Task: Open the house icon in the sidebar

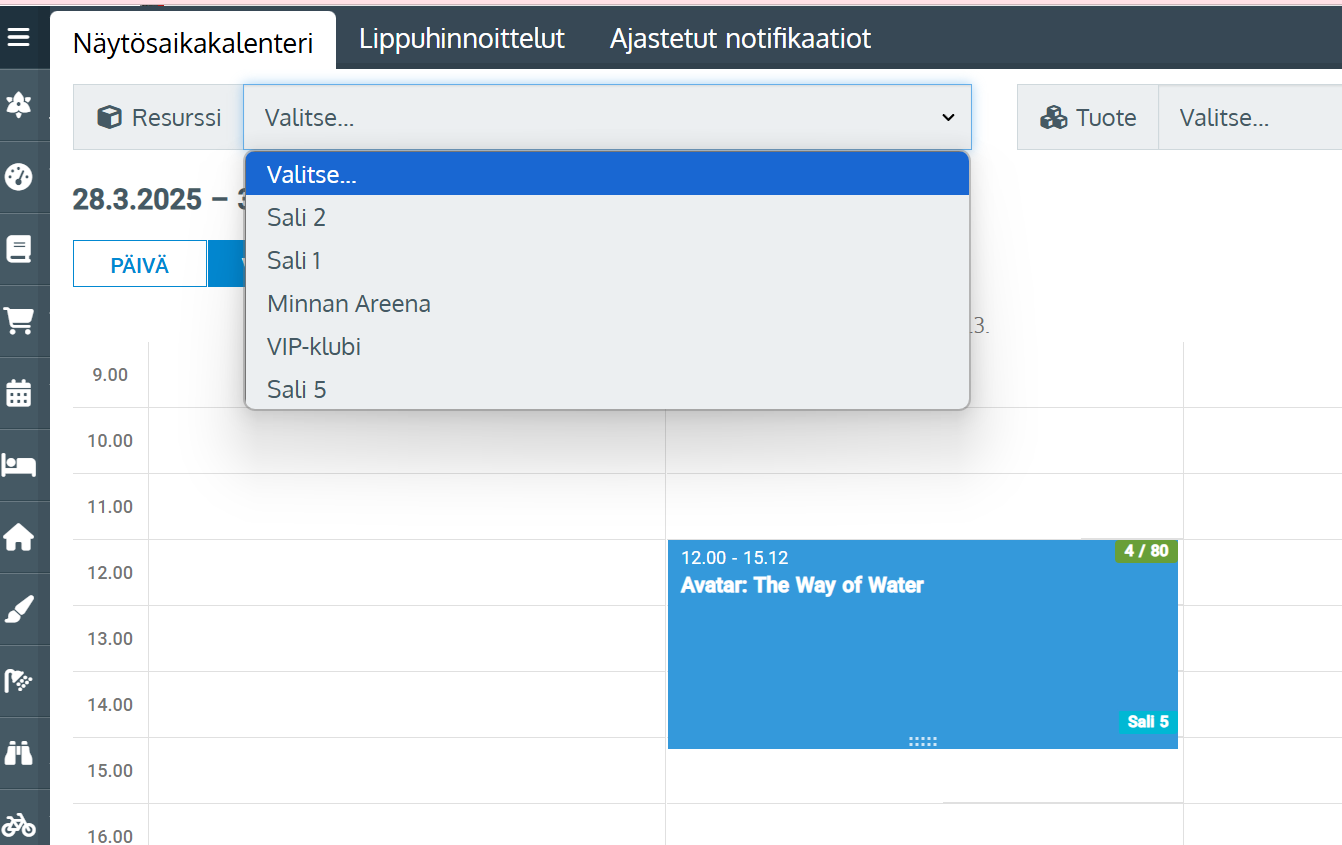Action: (x=18, y=537)
